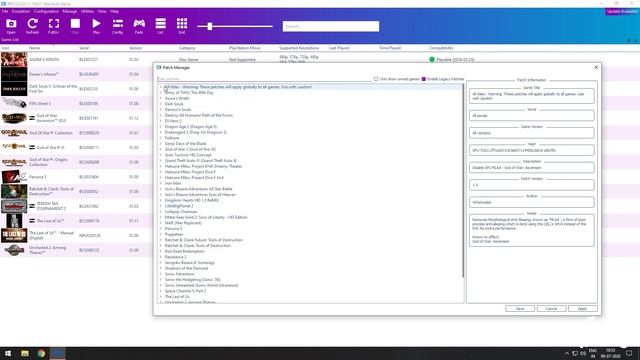The width and height of the screenshot is (640, 360).
Task: Click the RPCS3 taskbar icon
Action: (x=58, y=353)
